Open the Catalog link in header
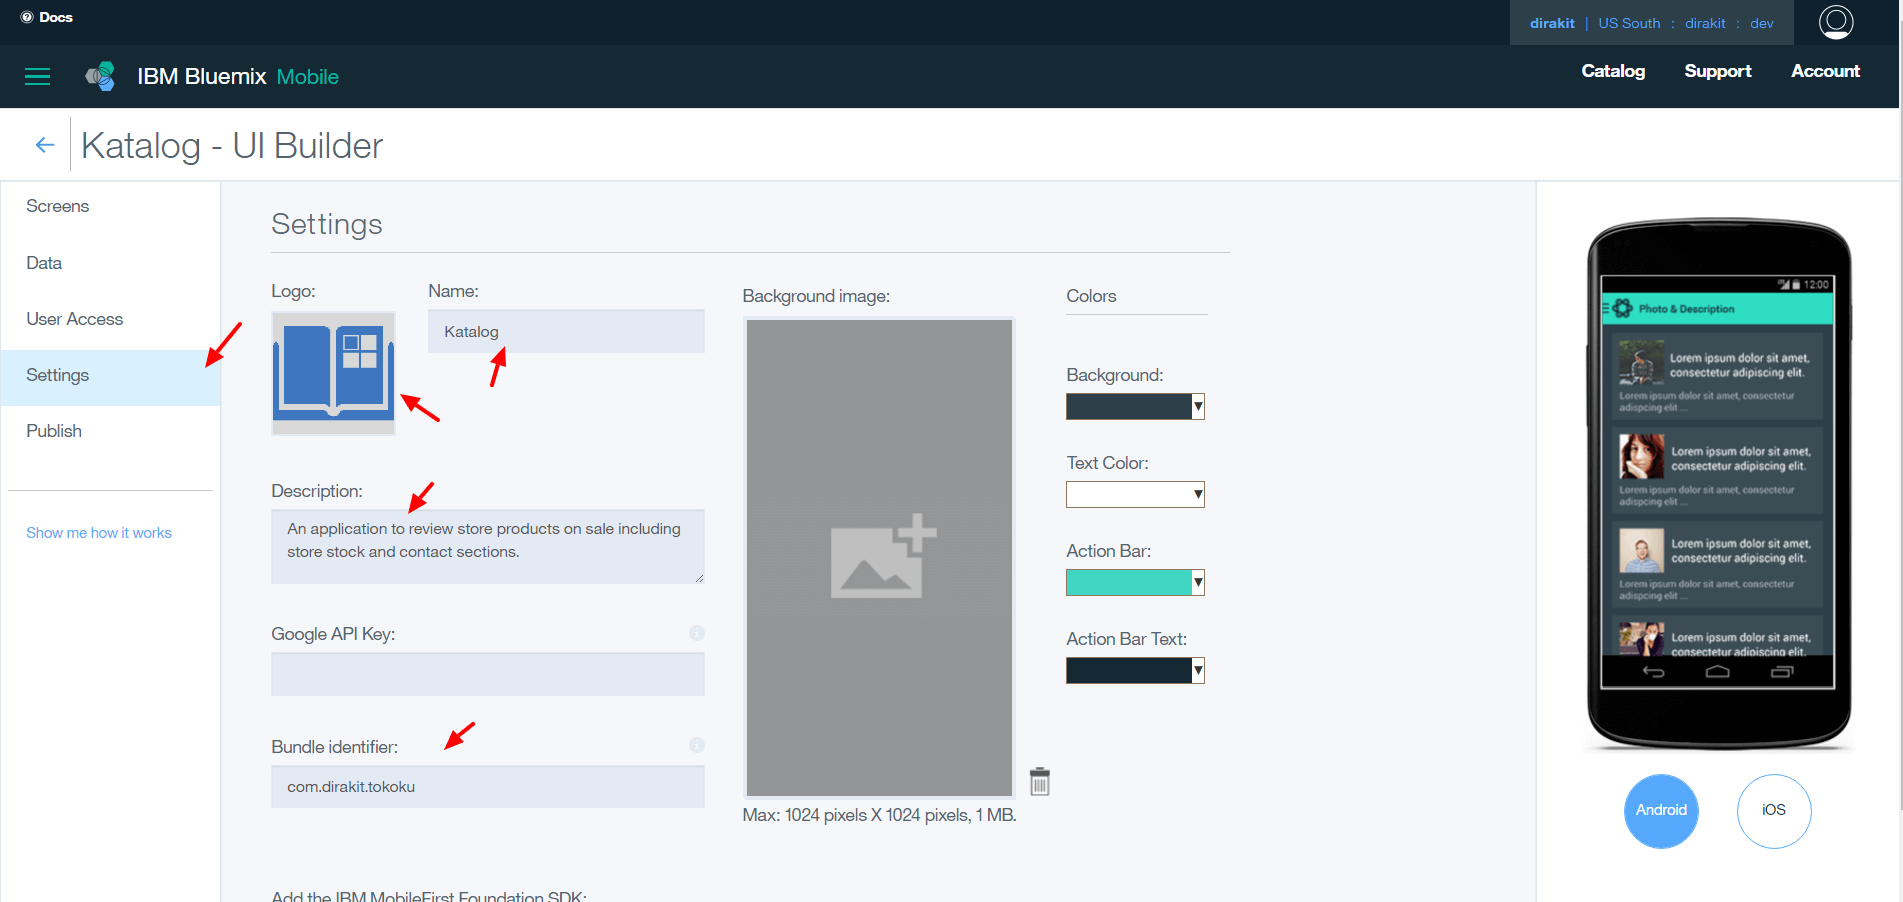Screen dimensions: 1903x902 click(1612, 71)
